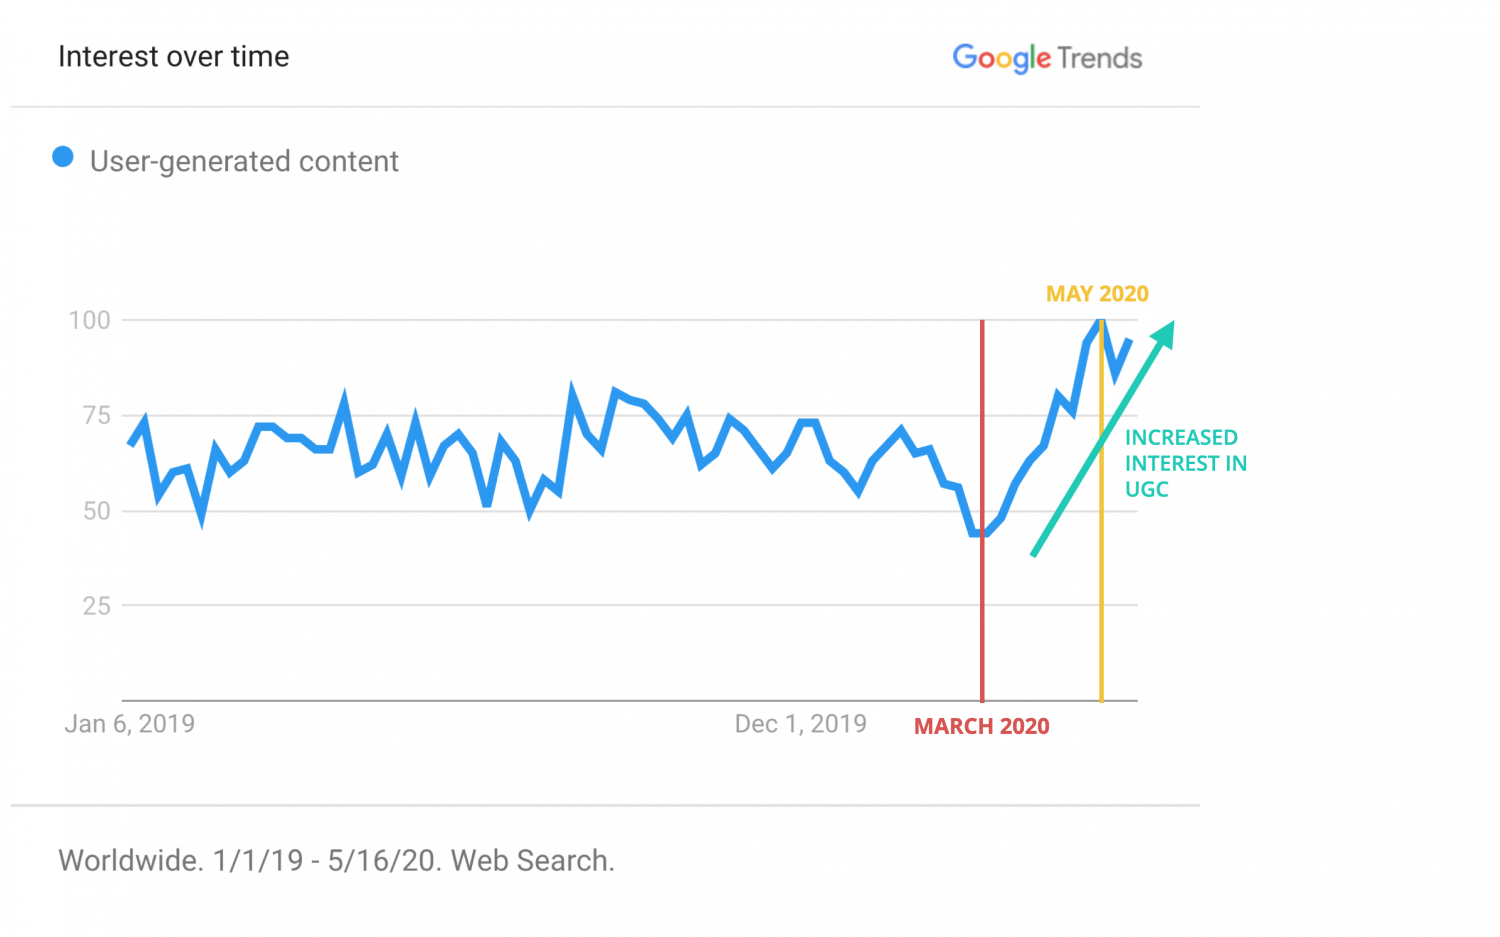This screenshot has height=937, width=1500.
Task: Click the Interest over time heading
Action: [174, 57]
